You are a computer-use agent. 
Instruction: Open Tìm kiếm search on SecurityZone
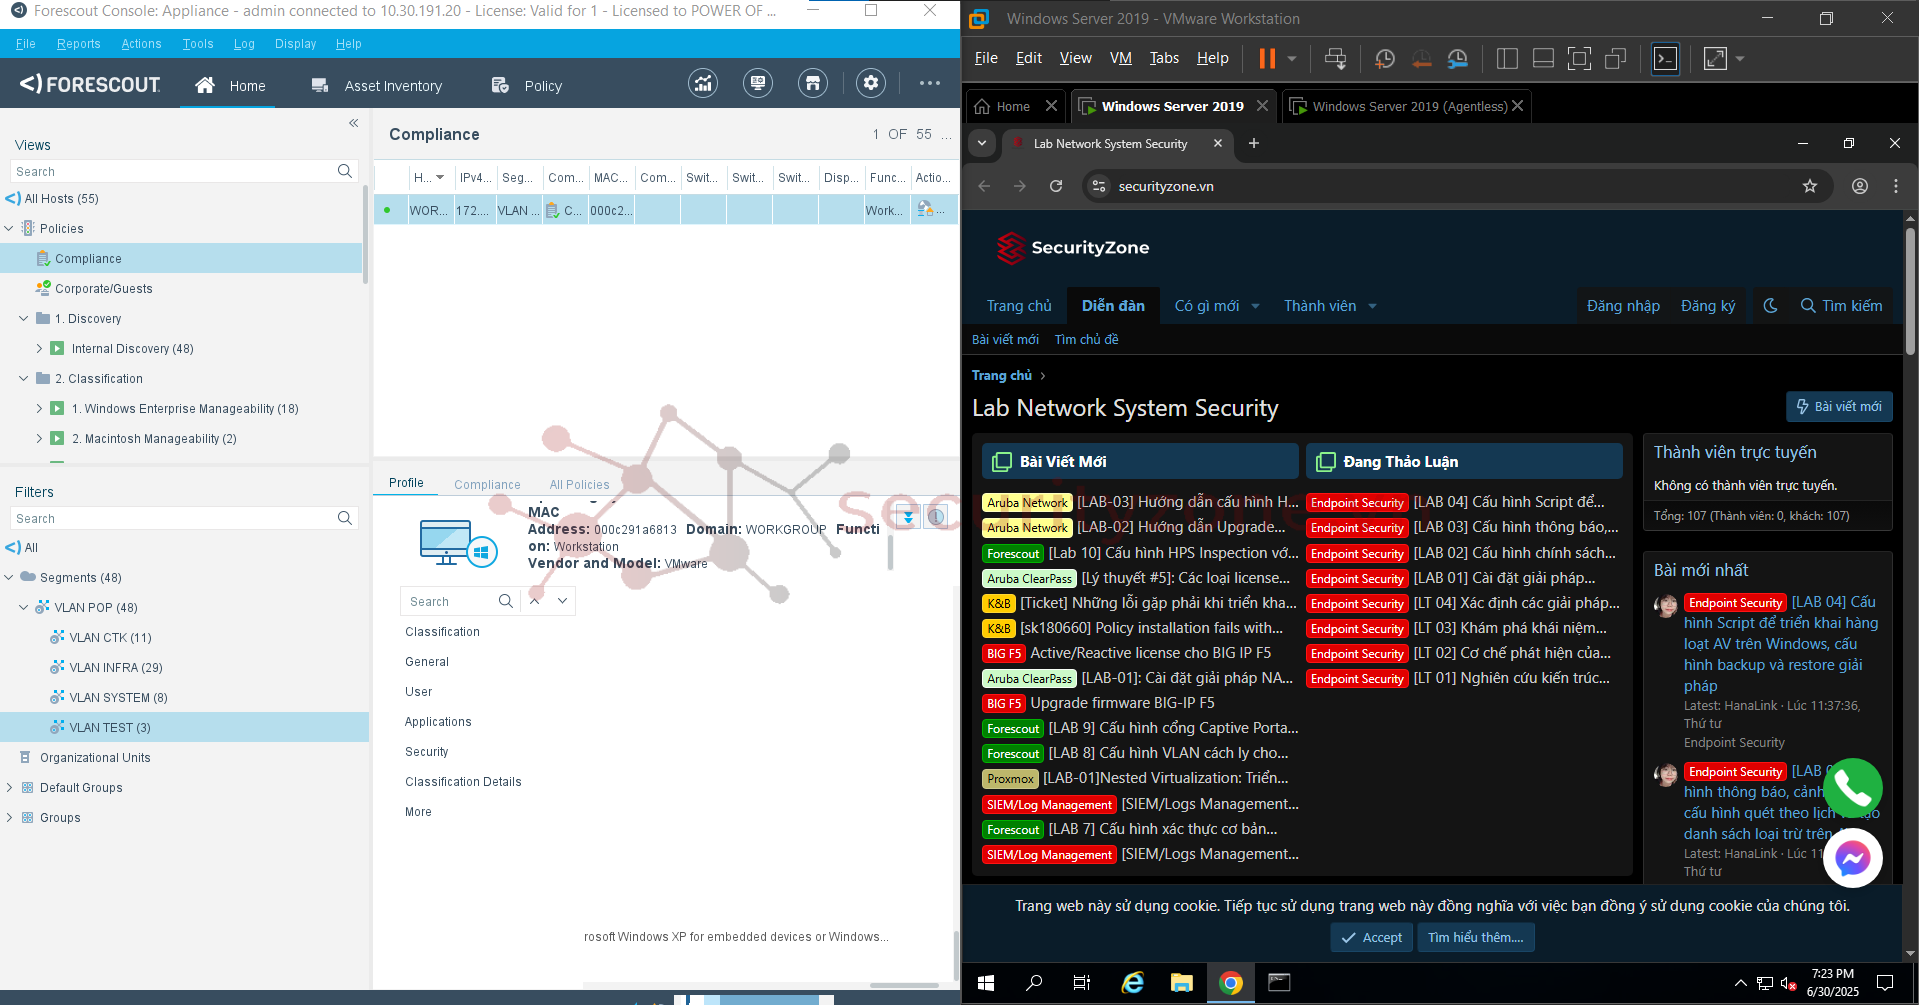coord(1841,306)
